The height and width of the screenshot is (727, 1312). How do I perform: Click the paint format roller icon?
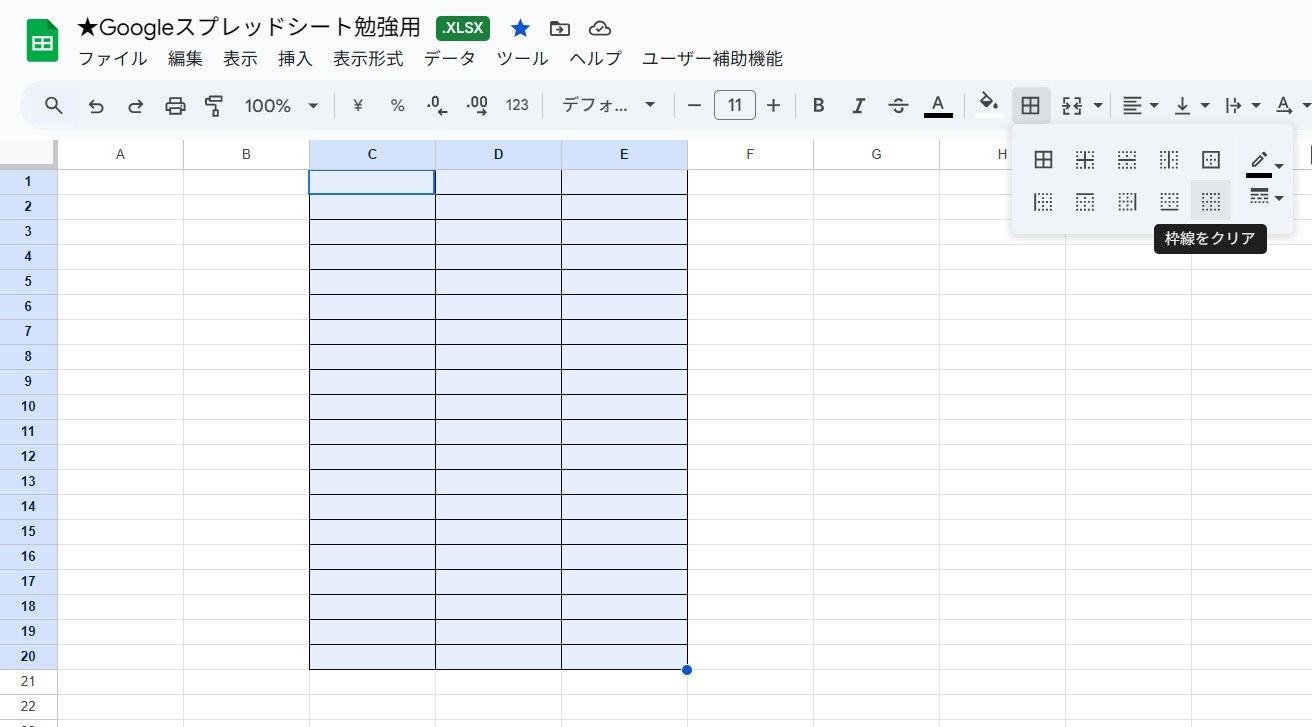pos(214,106)
